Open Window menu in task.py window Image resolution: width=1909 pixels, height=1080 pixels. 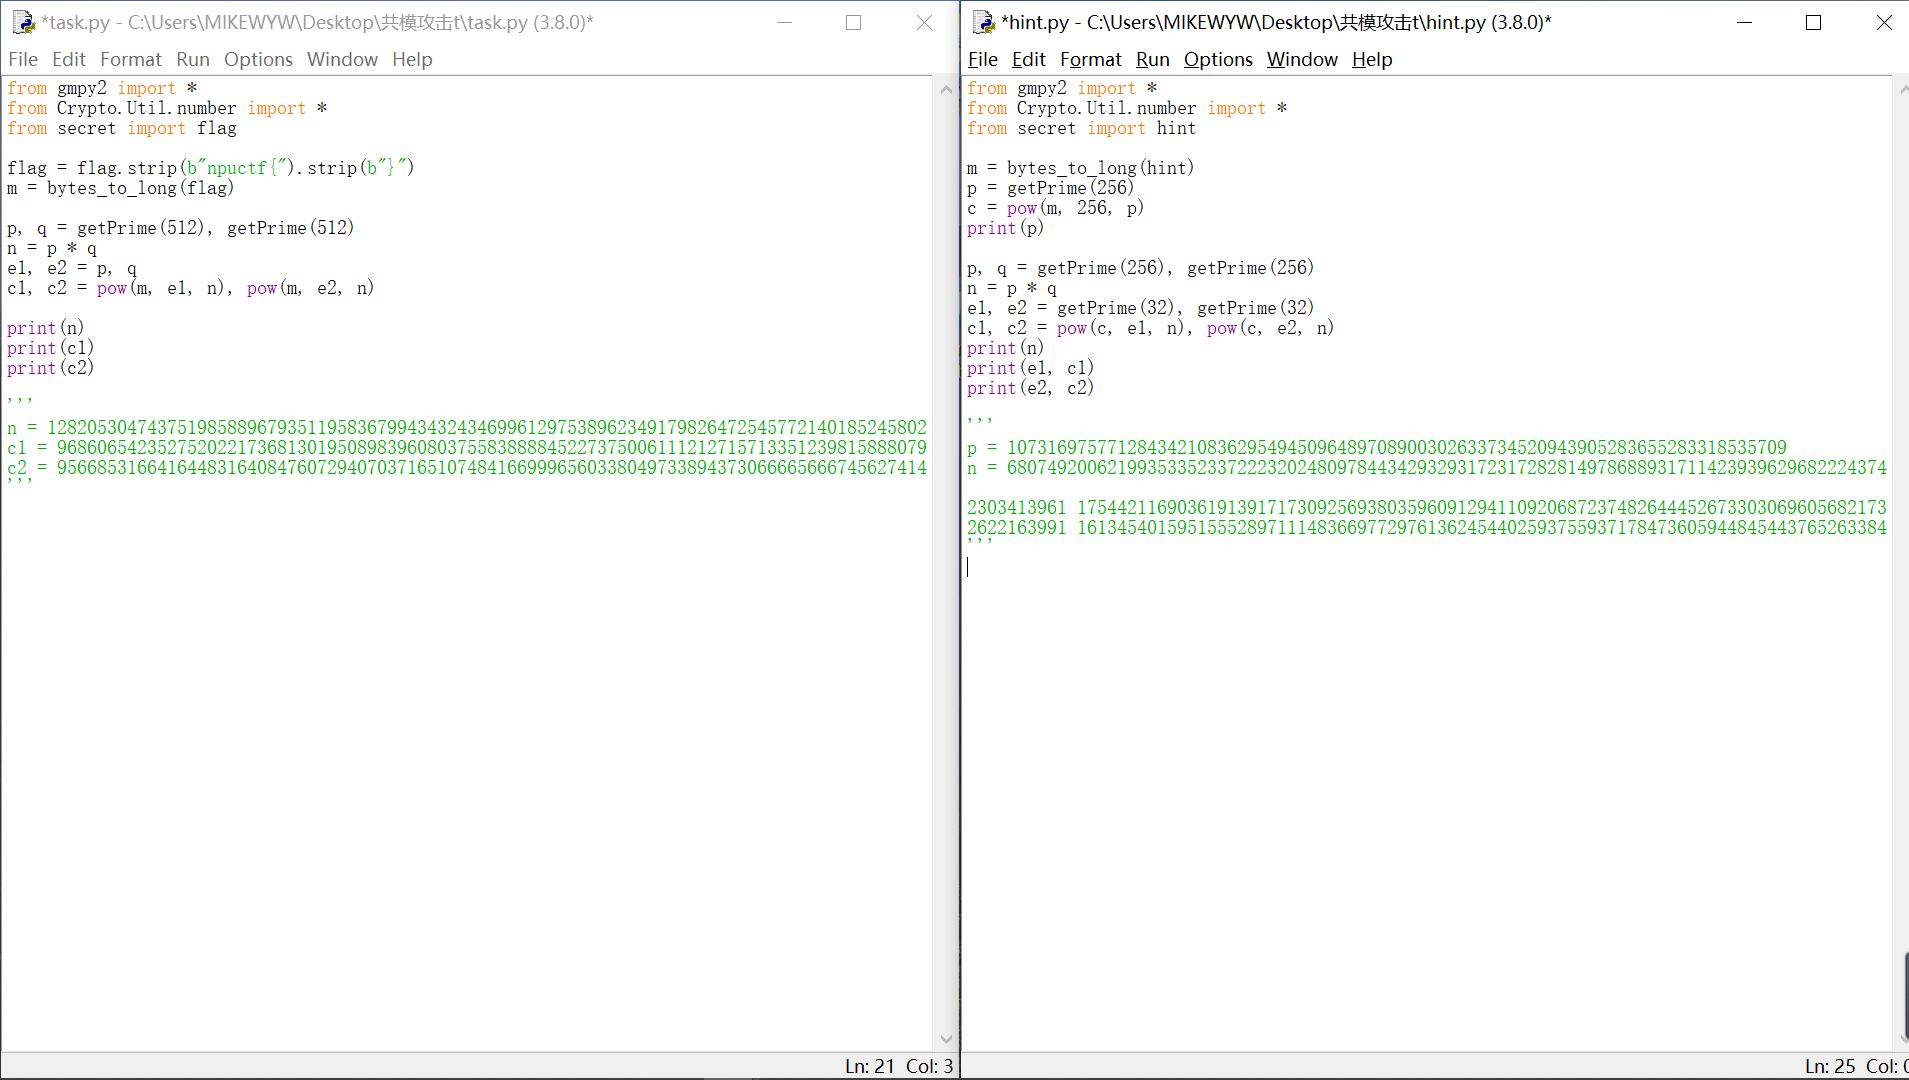coord(342,59)
